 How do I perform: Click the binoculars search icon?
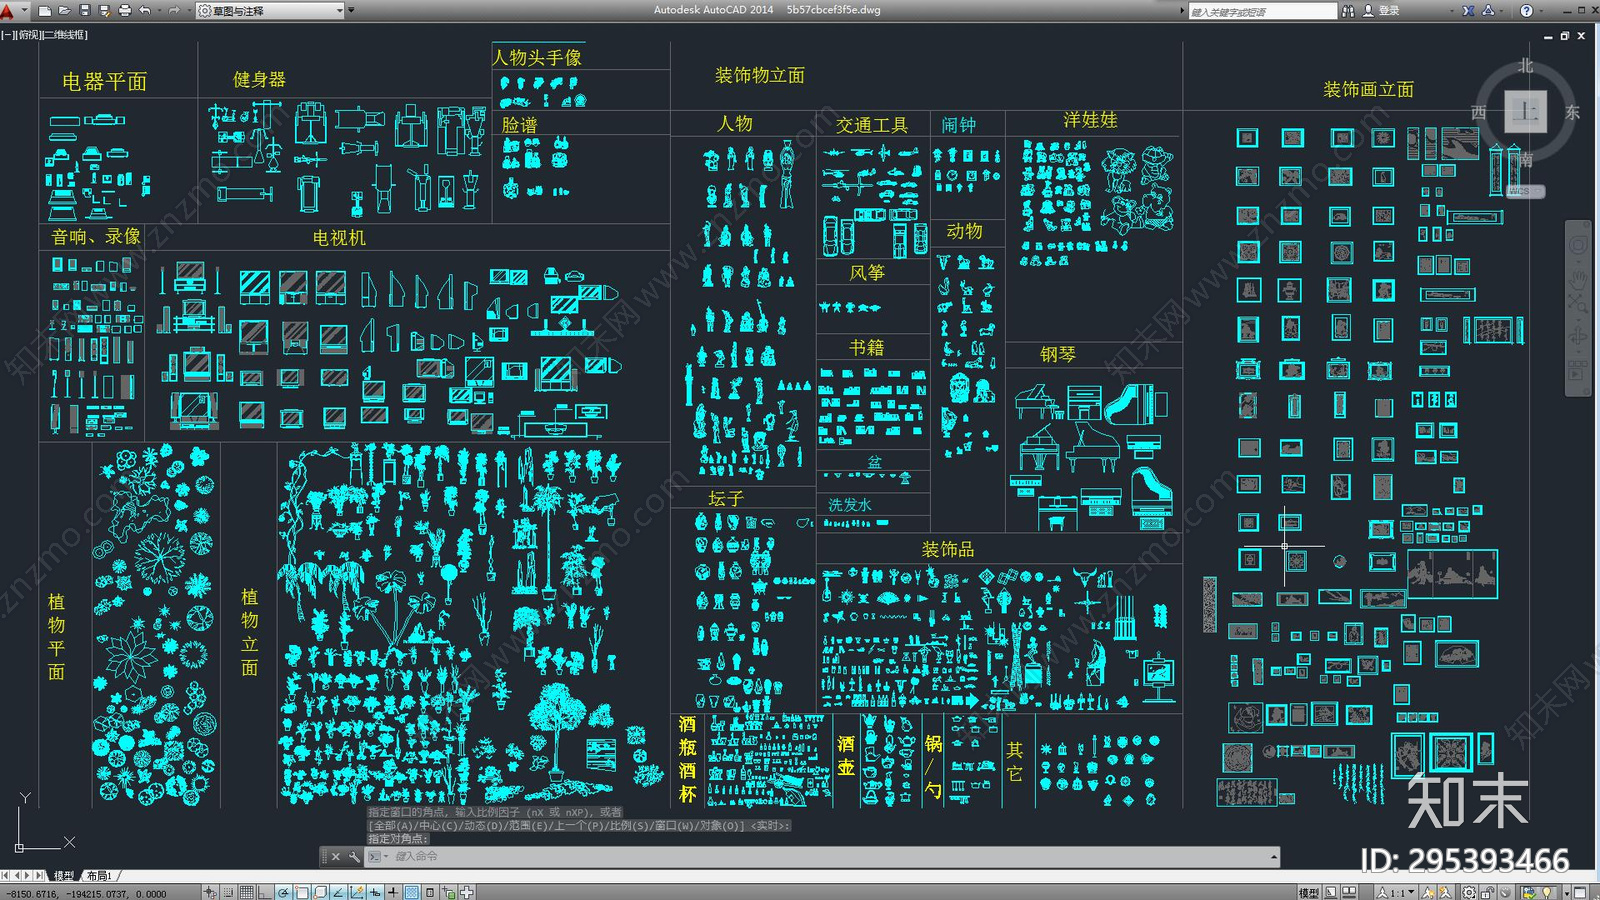point(1348,11)
